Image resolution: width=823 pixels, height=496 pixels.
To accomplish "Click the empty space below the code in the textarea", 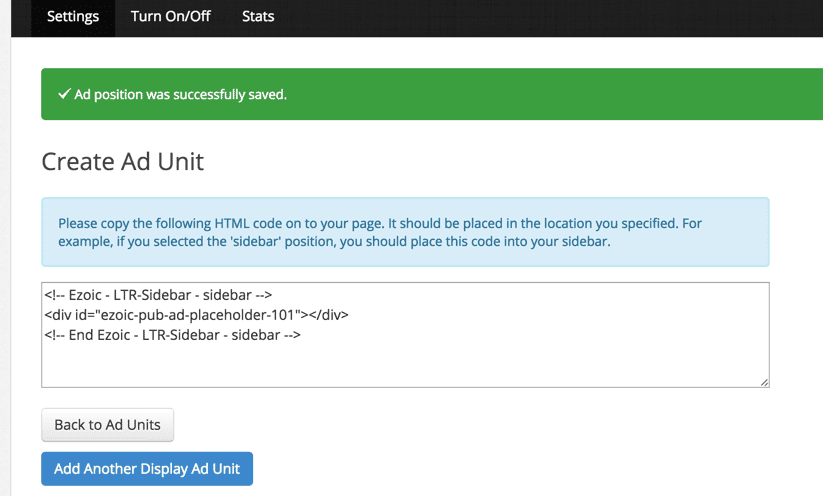I will pyautogui.click(x=400, y=365).
